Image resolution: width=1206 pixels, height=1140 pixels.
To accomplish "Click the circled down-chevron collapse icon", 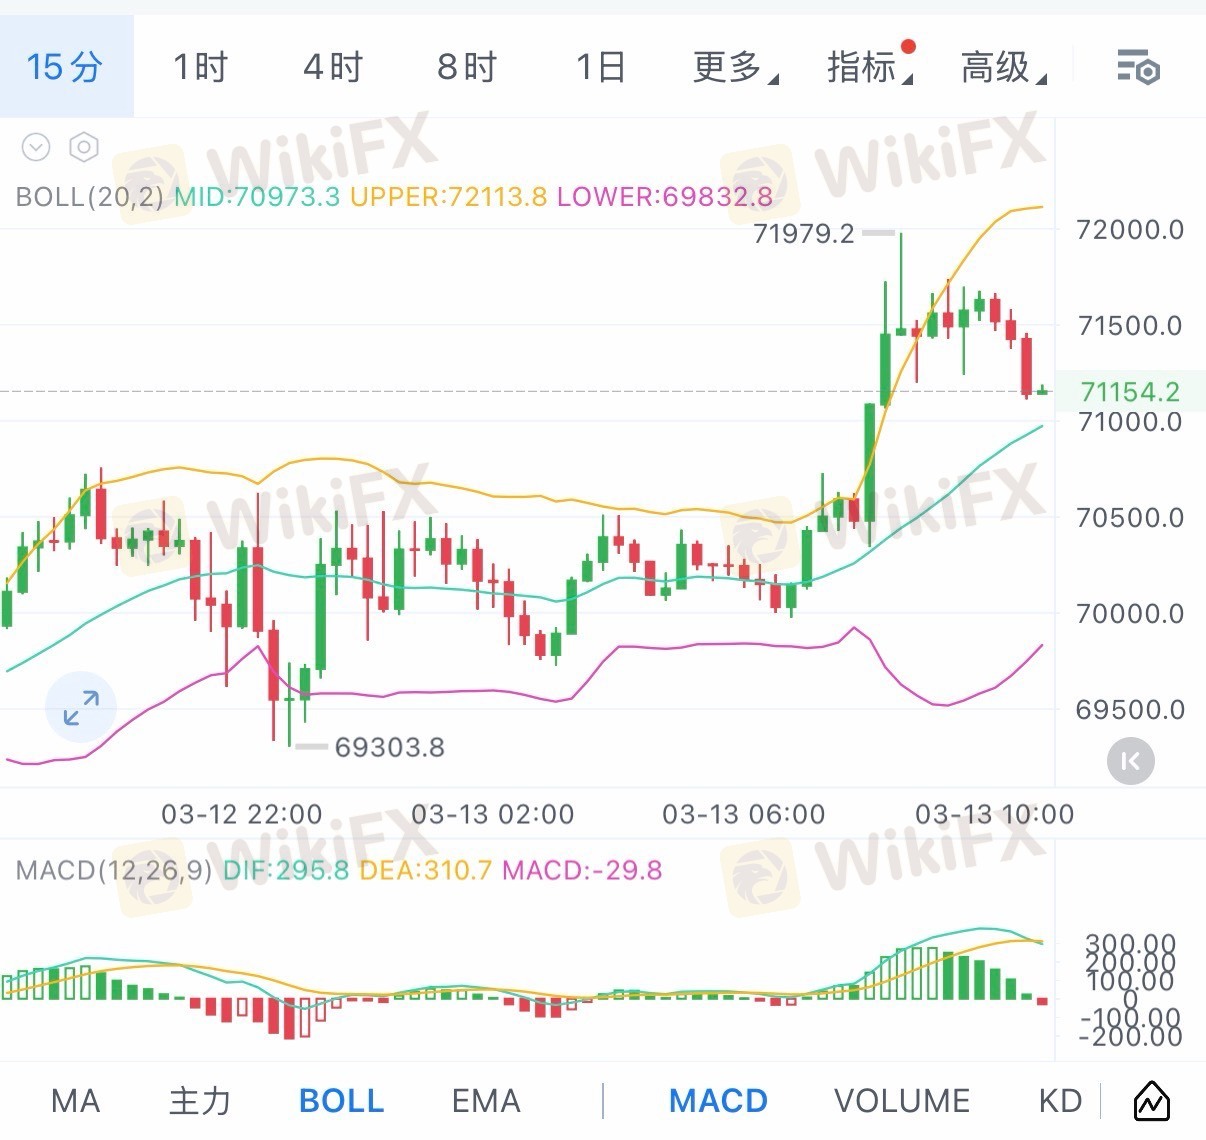I will [36, 148].
